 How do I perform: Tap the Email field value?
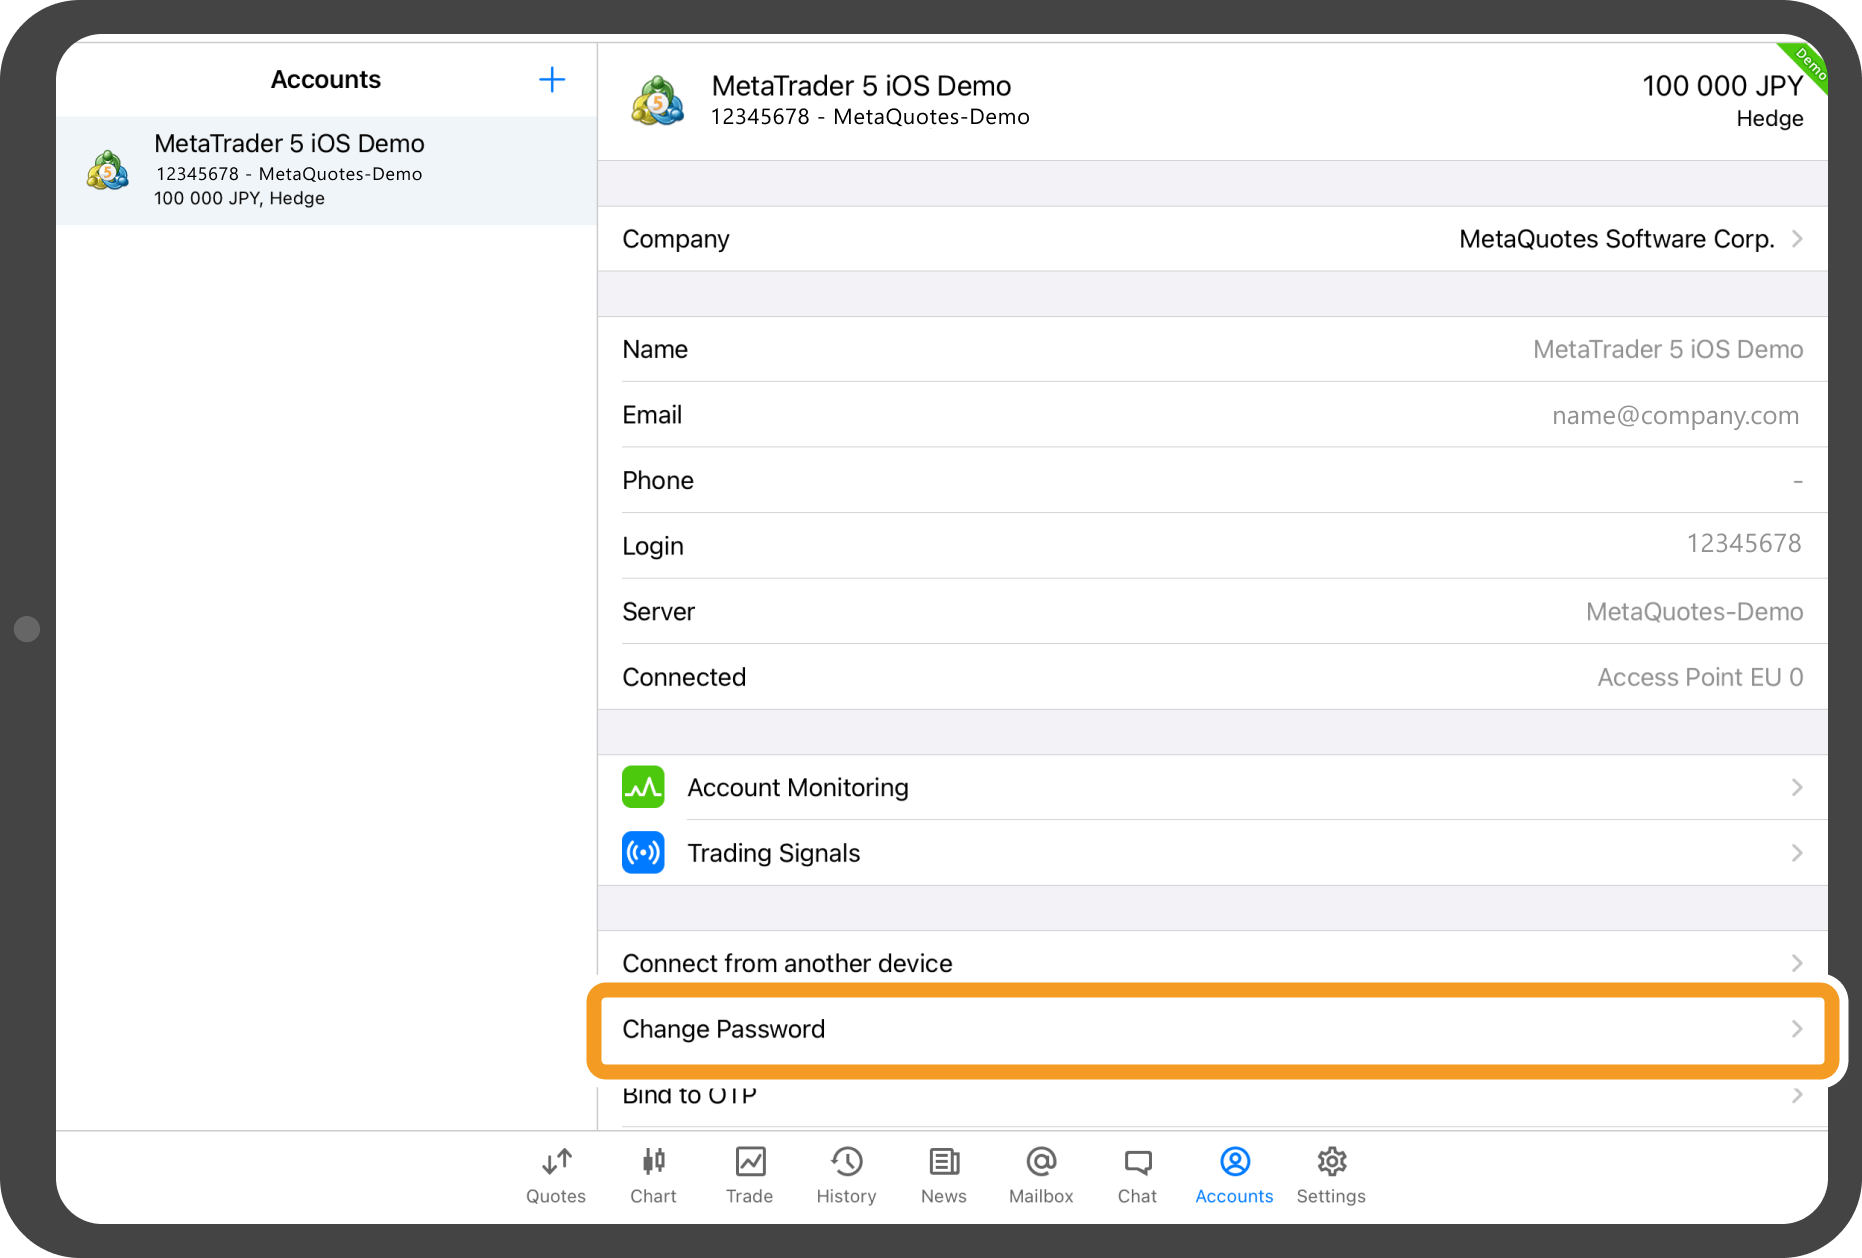coord(1675,415)
